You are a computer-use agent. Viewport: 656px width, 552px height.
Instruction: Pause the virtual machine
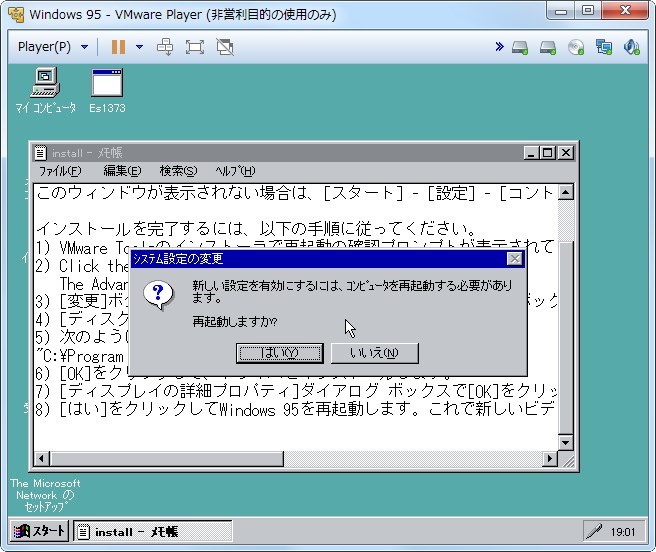(x=118, y=46)
